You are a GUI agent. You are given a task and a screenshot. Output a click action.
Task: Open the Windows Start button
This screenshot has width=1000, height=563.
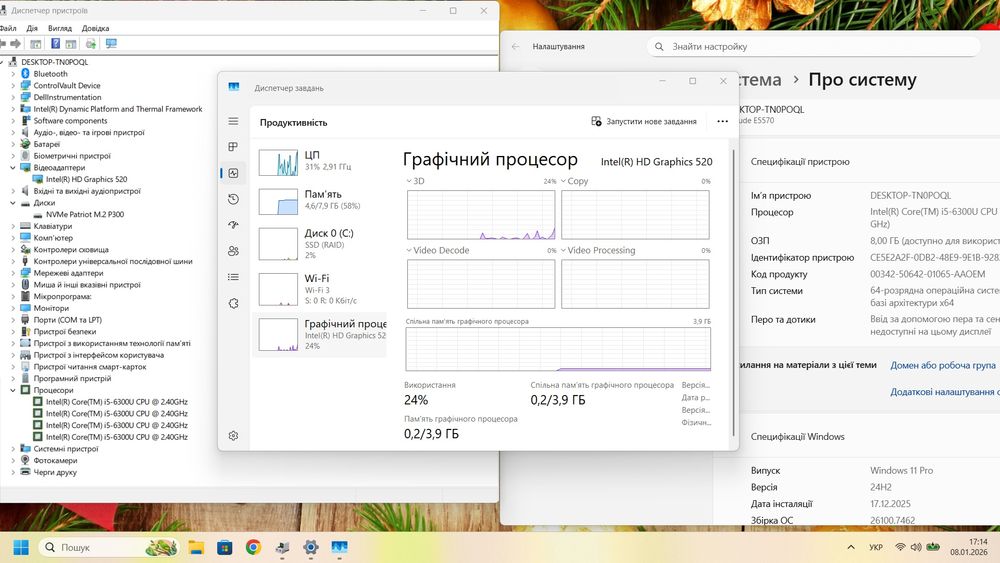click(21, 547)
